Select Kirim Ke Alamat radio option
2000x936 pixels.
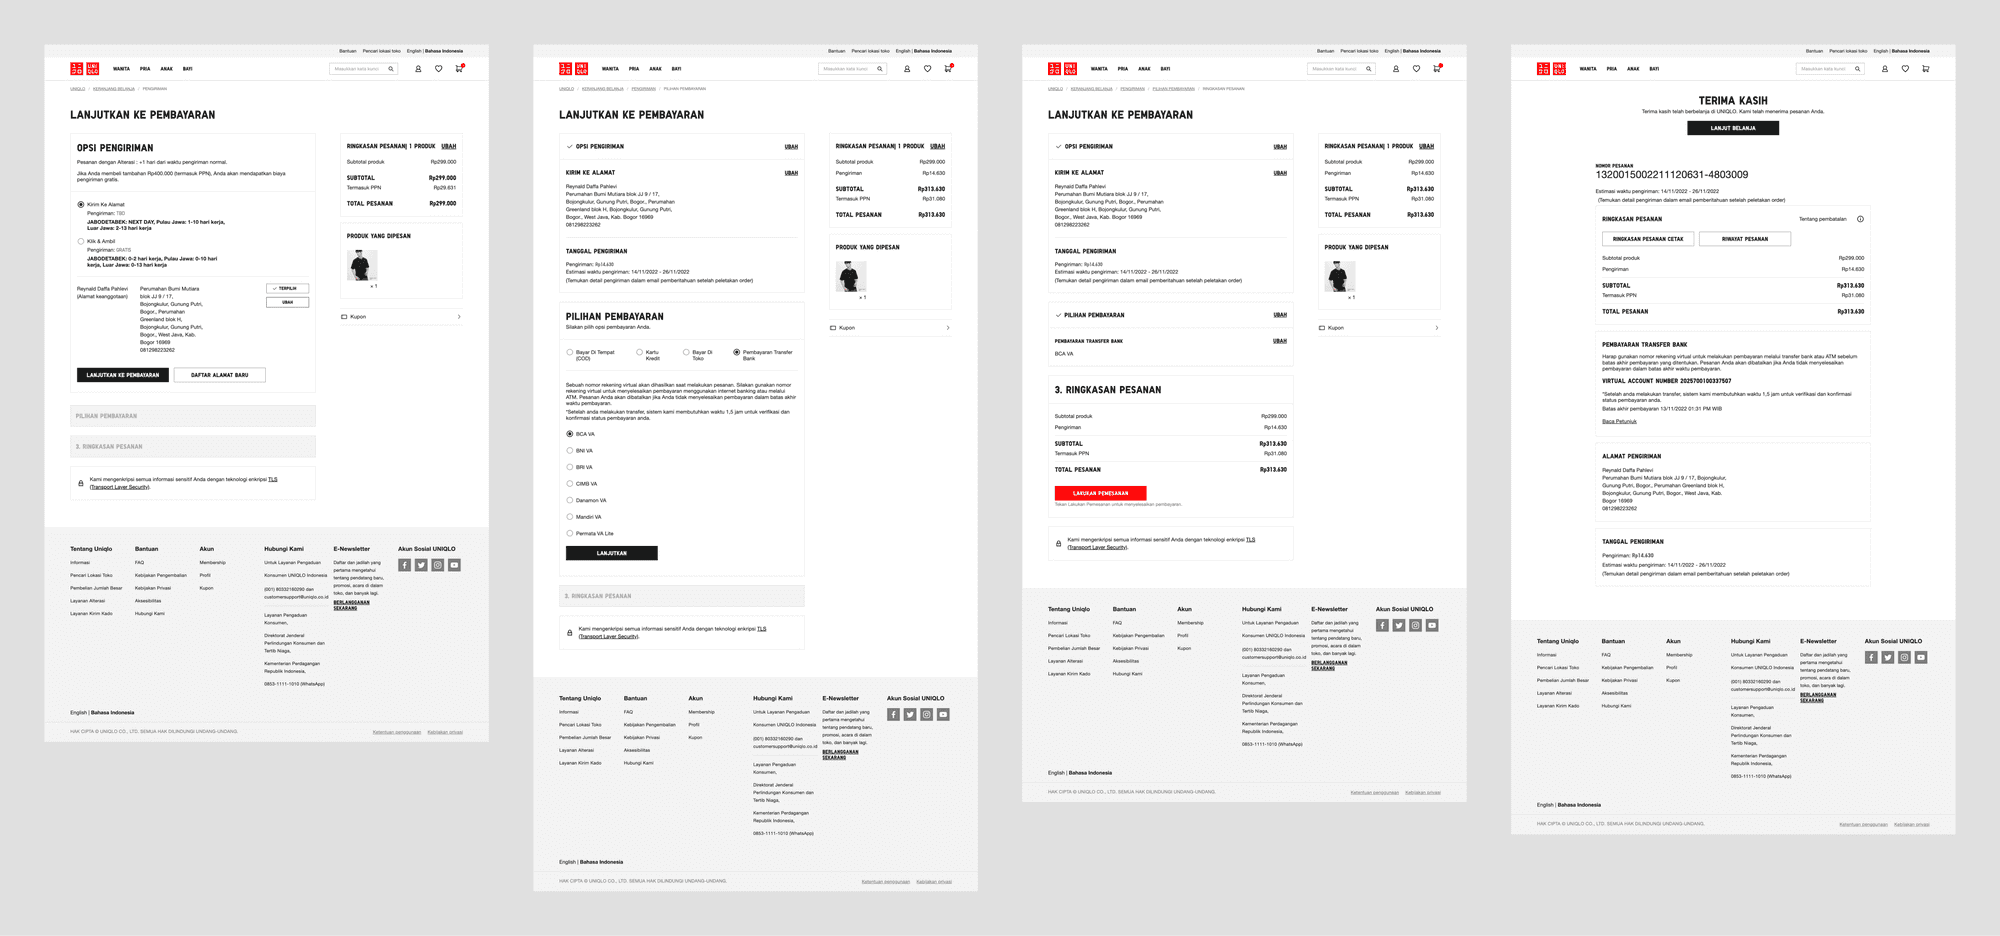pos(81,204)
